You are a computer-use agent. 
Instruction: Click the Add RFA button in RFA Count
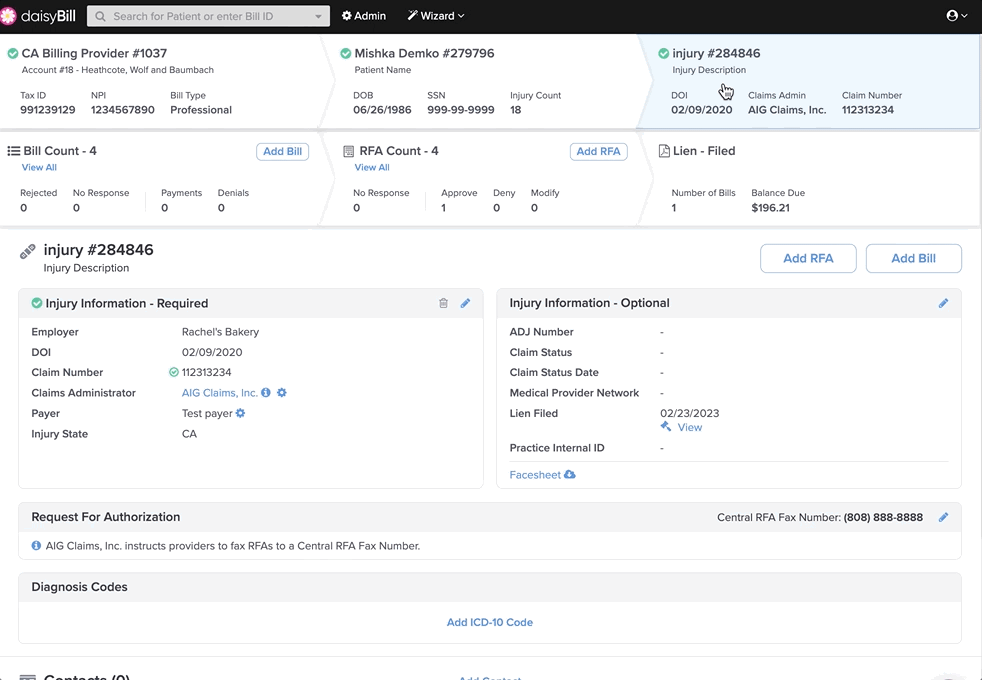tap(598, 152)
